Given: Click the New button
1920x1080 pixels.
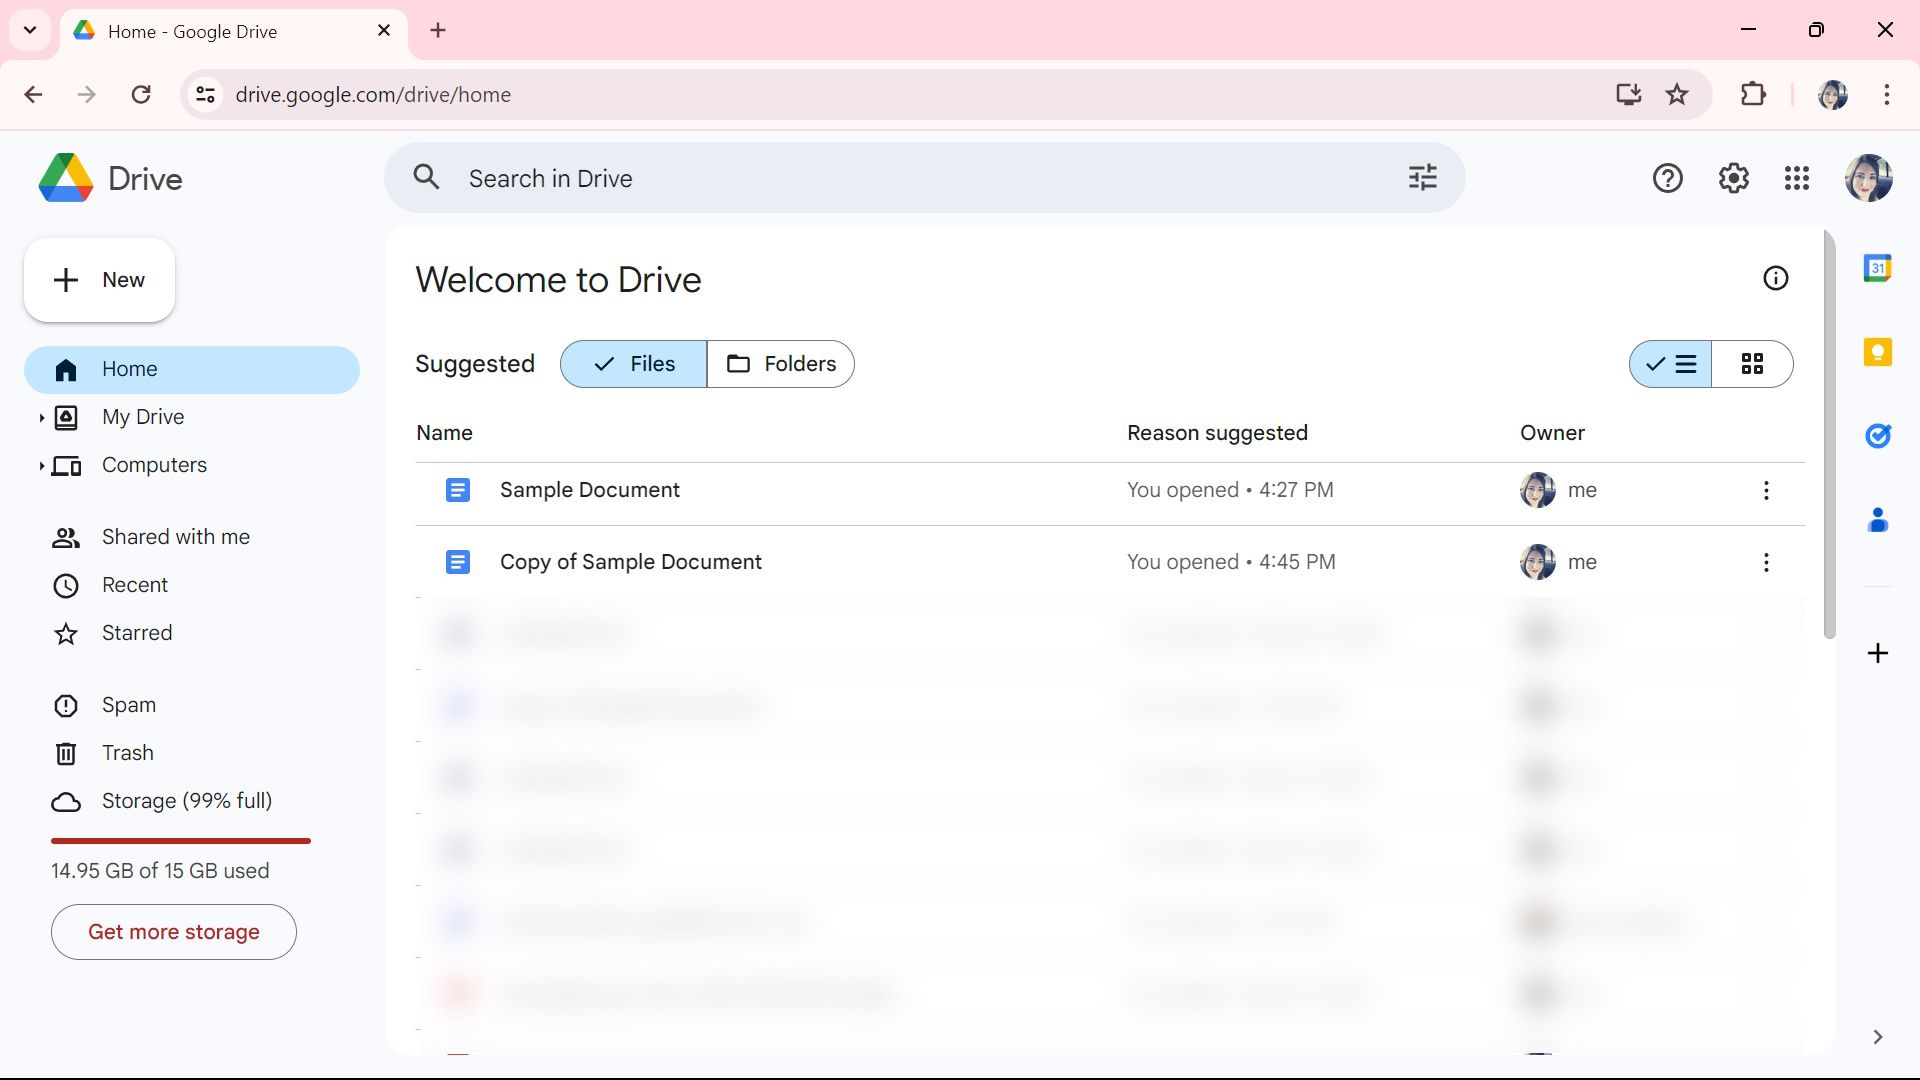Looking at the screenshot, I should (98, 280).
